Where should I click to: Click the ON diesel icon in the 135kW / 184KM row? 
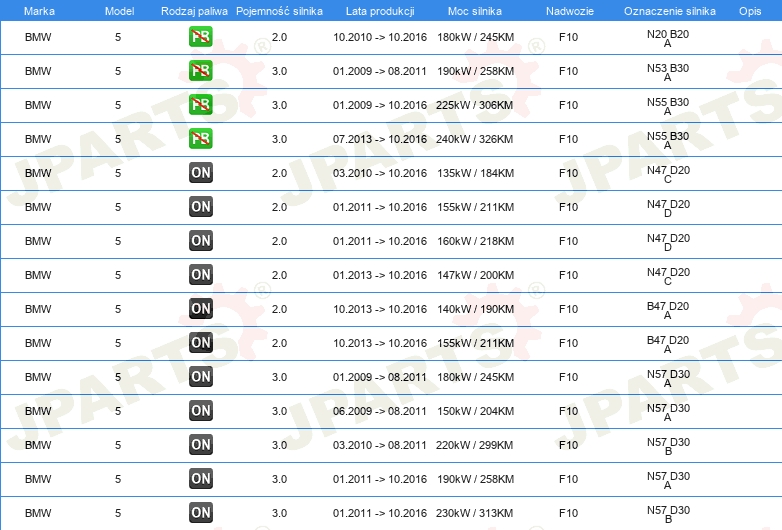(200, 173)
